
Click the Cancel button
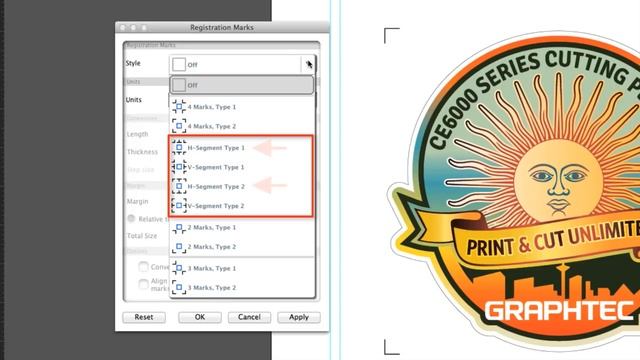coord(249,317)
